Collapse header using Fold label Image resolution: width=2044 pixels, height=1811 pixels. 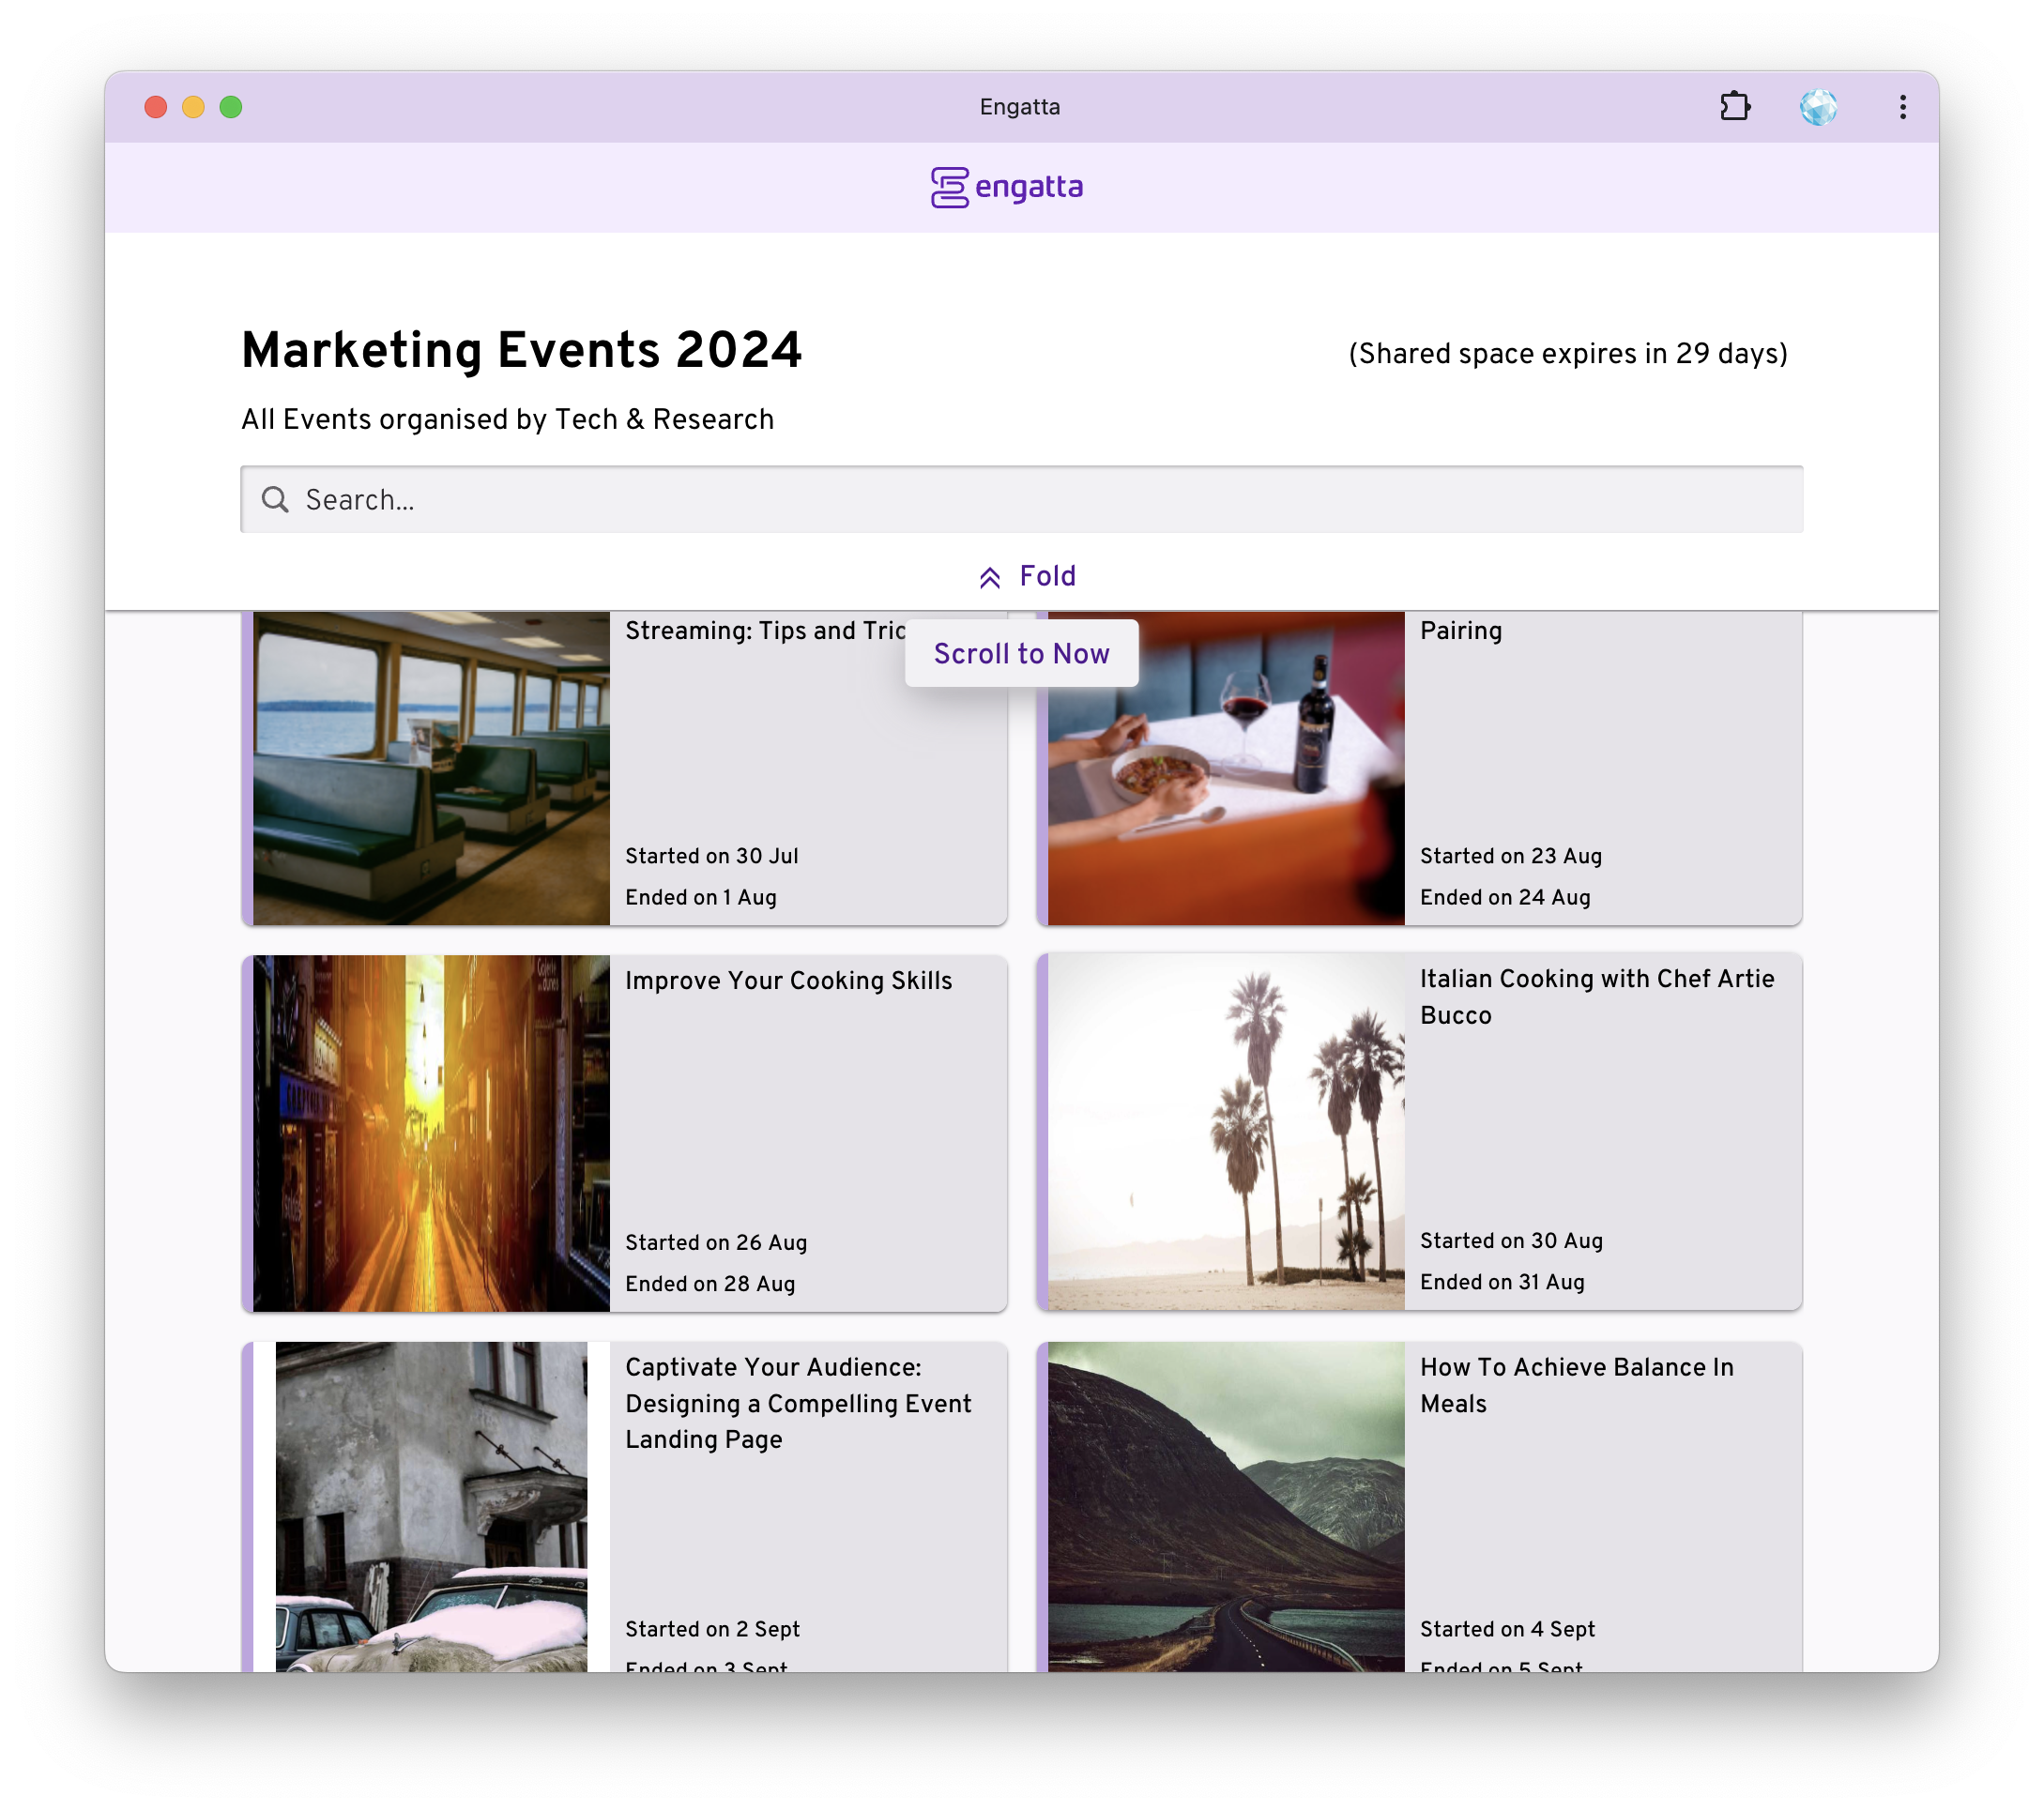pos(1047,576)
